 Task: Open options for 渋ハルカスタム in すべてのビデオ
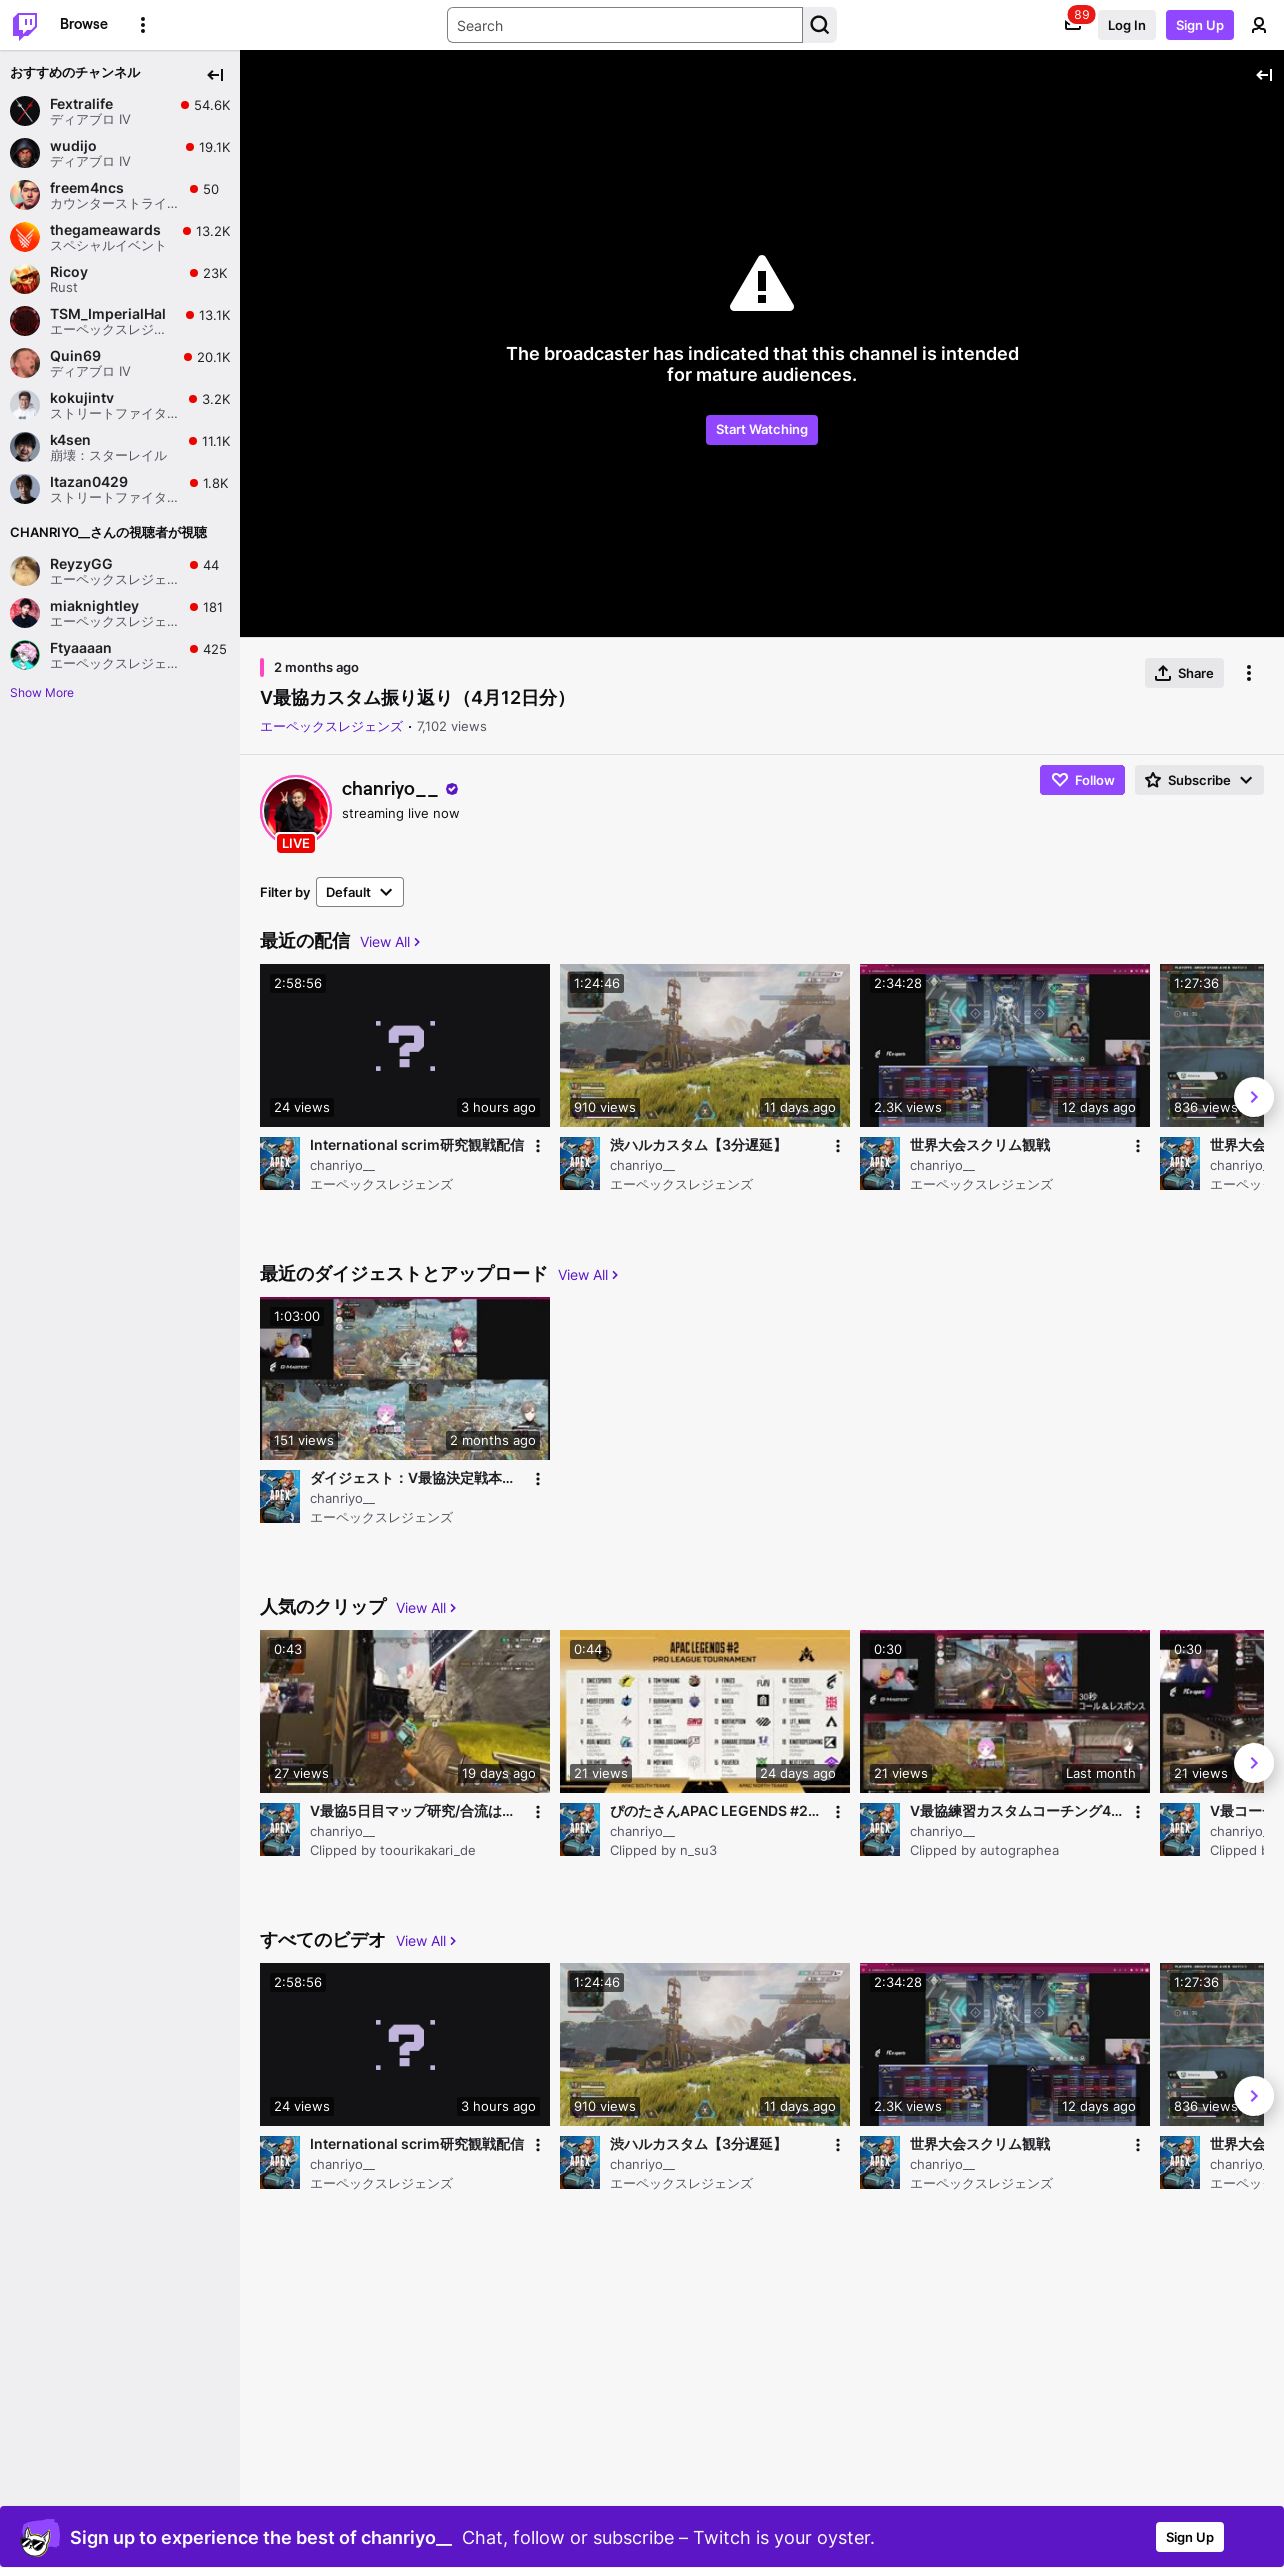coord(838,2145)
